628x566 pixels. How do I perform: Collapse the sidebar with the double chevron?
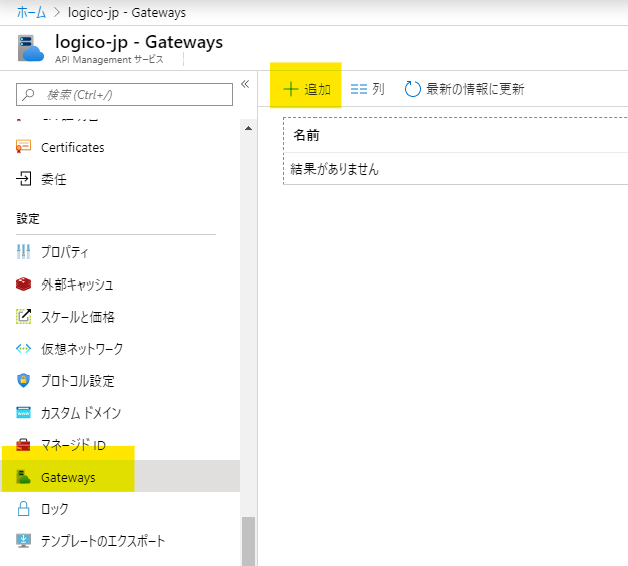click(245, 84)
